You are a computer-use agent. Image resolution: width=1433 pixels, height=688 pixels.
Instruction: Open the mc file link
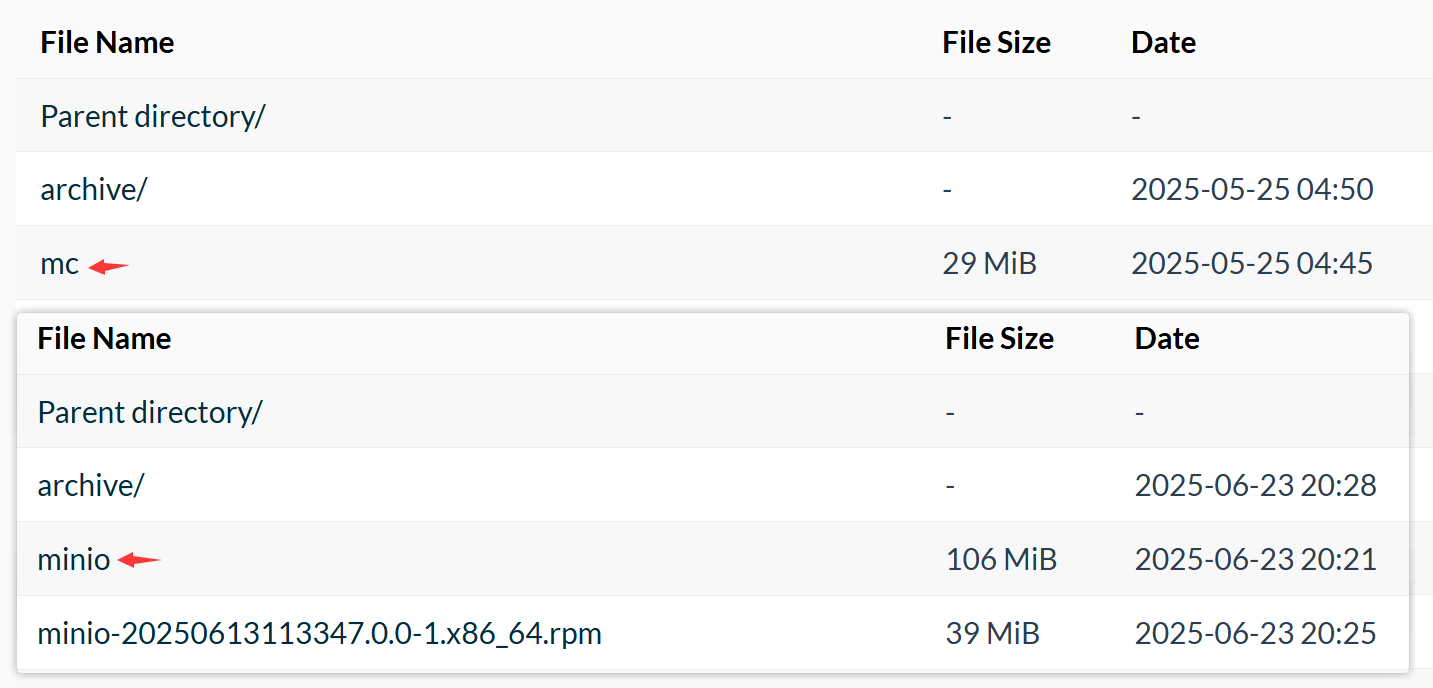click(59, 264)
